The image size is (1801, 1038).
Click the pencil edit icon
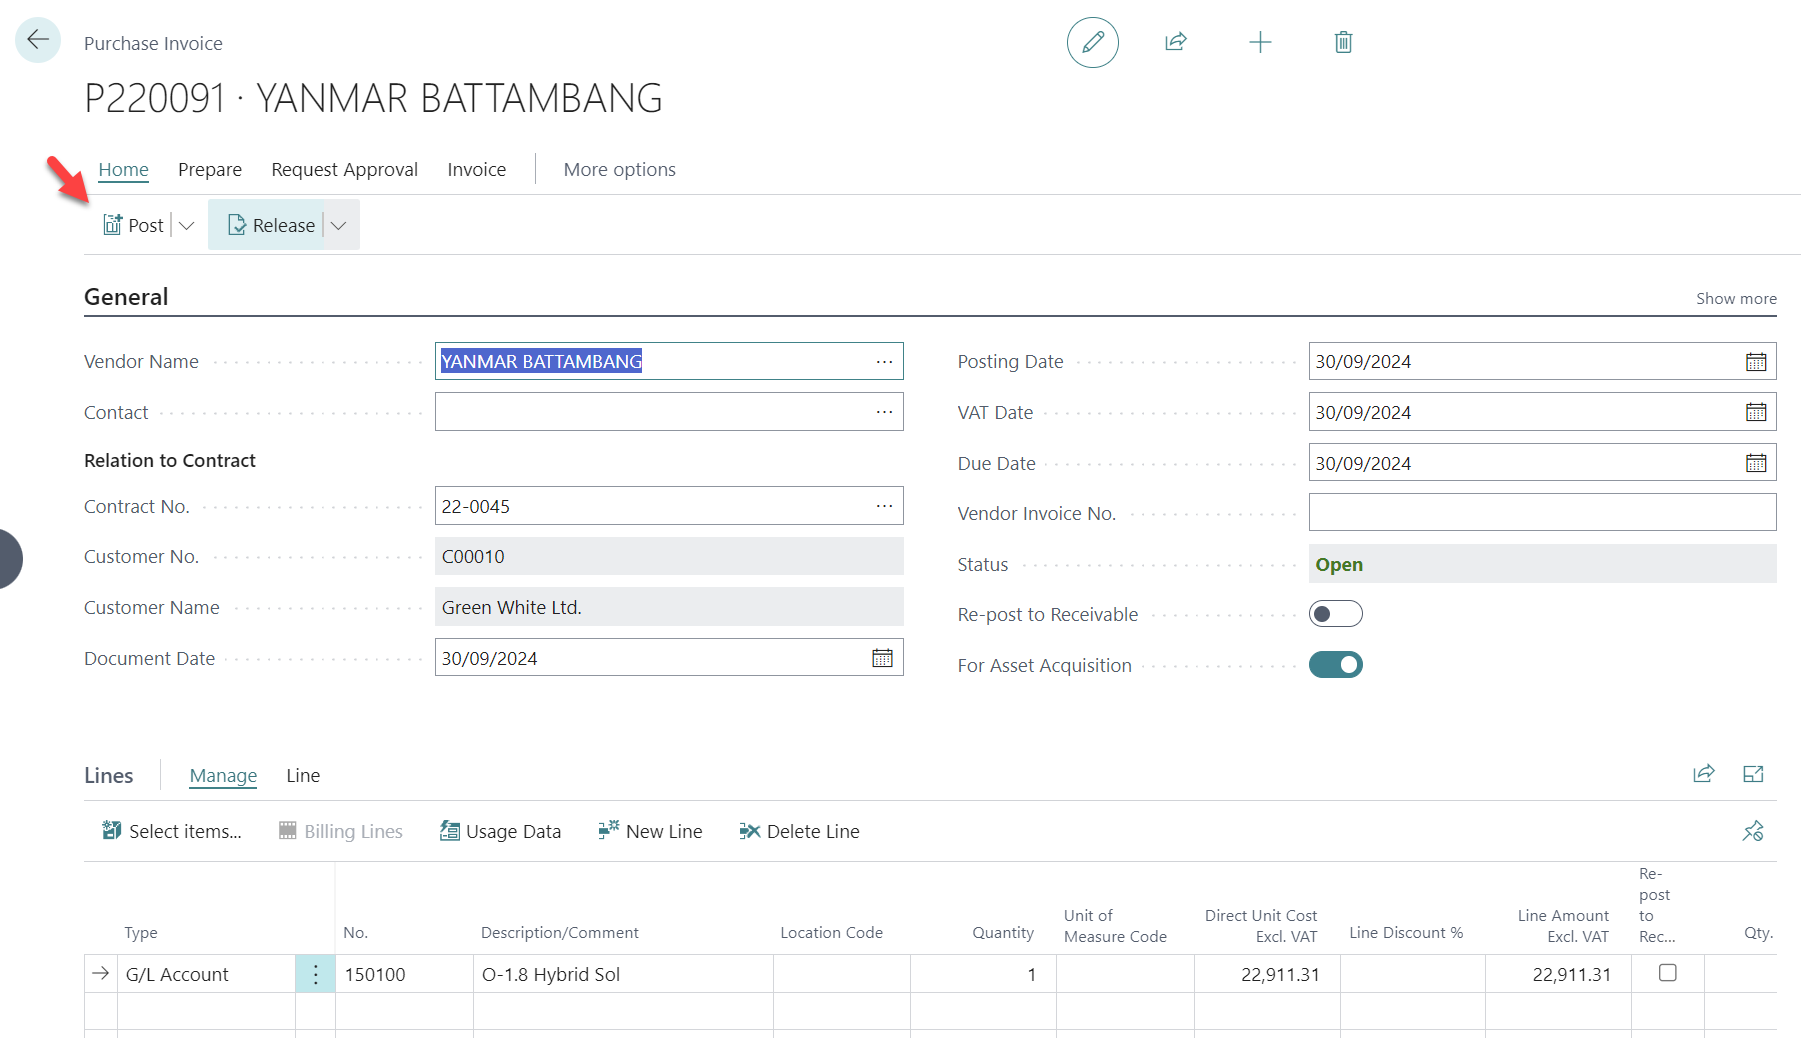click(x=1092, y=42)
